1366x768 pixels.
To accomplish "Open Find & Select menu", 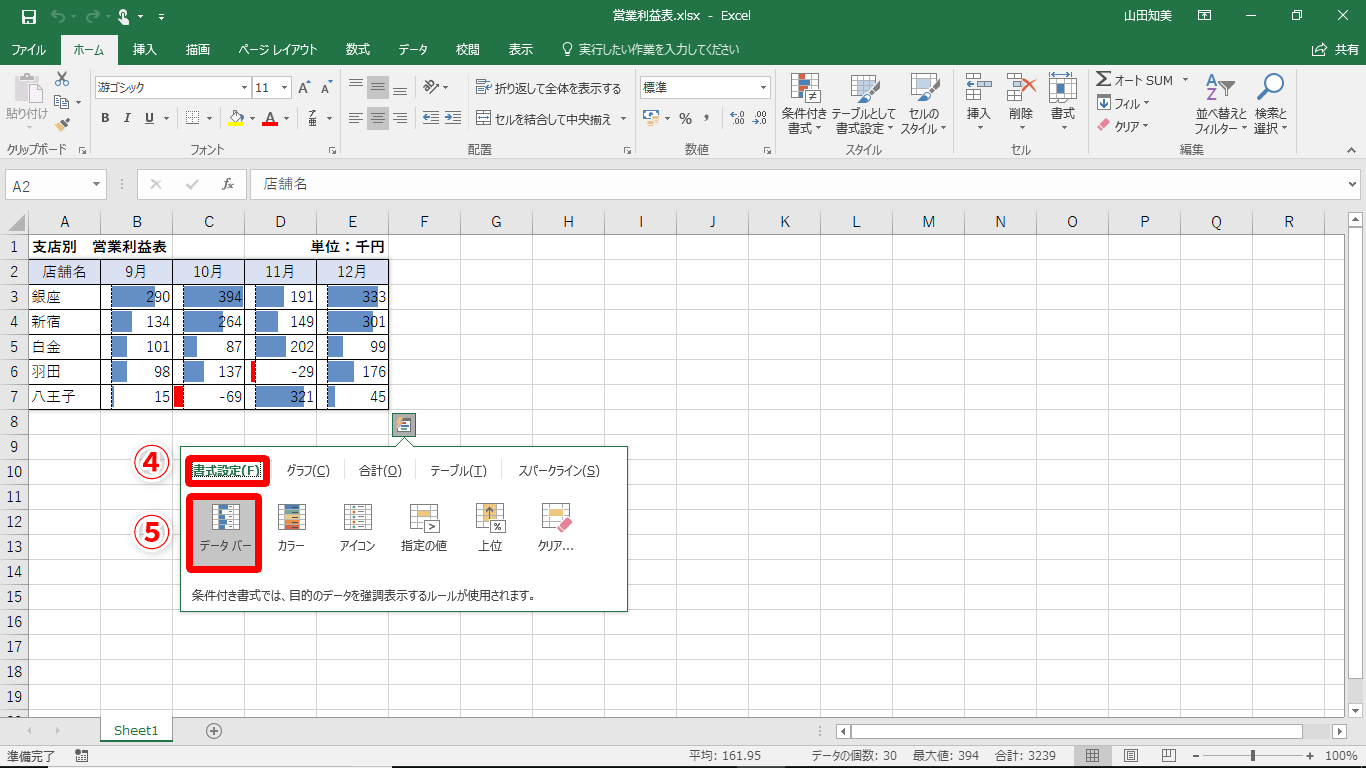I will point(1270,104).
